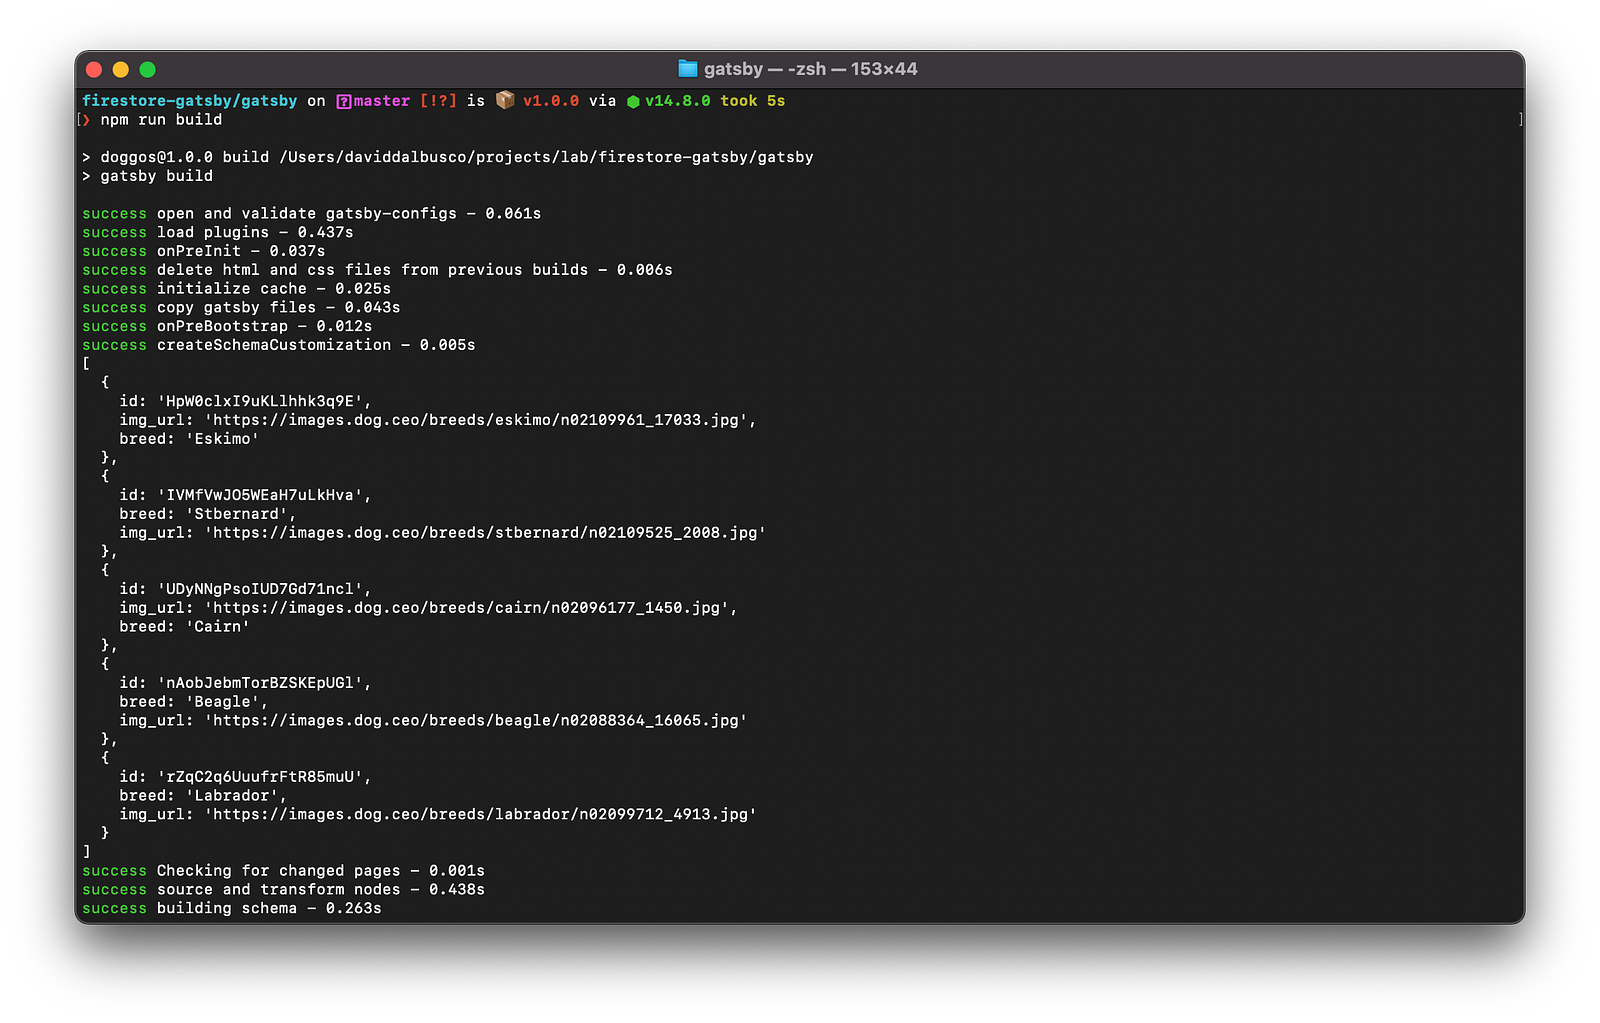Image resolution: width=1600 pixels, height=1023 pixels.
Task: Click the 'npm run build' command text
Action: (x=161, y=120)
